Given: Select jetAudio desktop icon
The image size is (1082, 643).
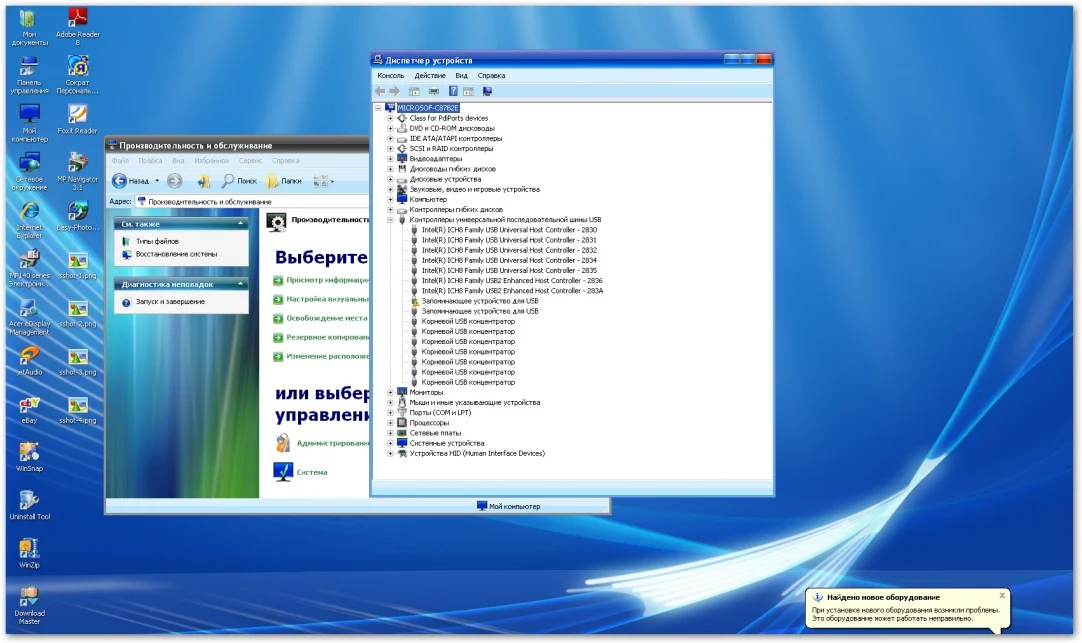Looking at the screenshot, I should pyautogui.click(x=29, y=361).
